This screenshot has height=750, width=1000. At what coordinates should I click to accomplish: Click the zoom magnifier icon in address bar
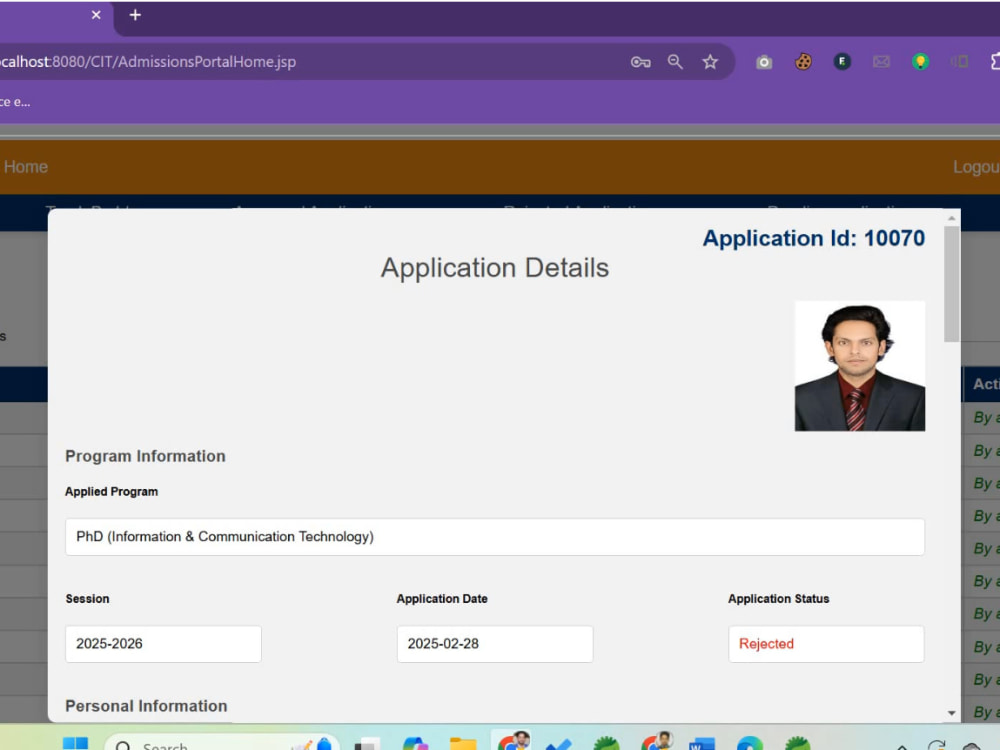click(x=675, y=62)
